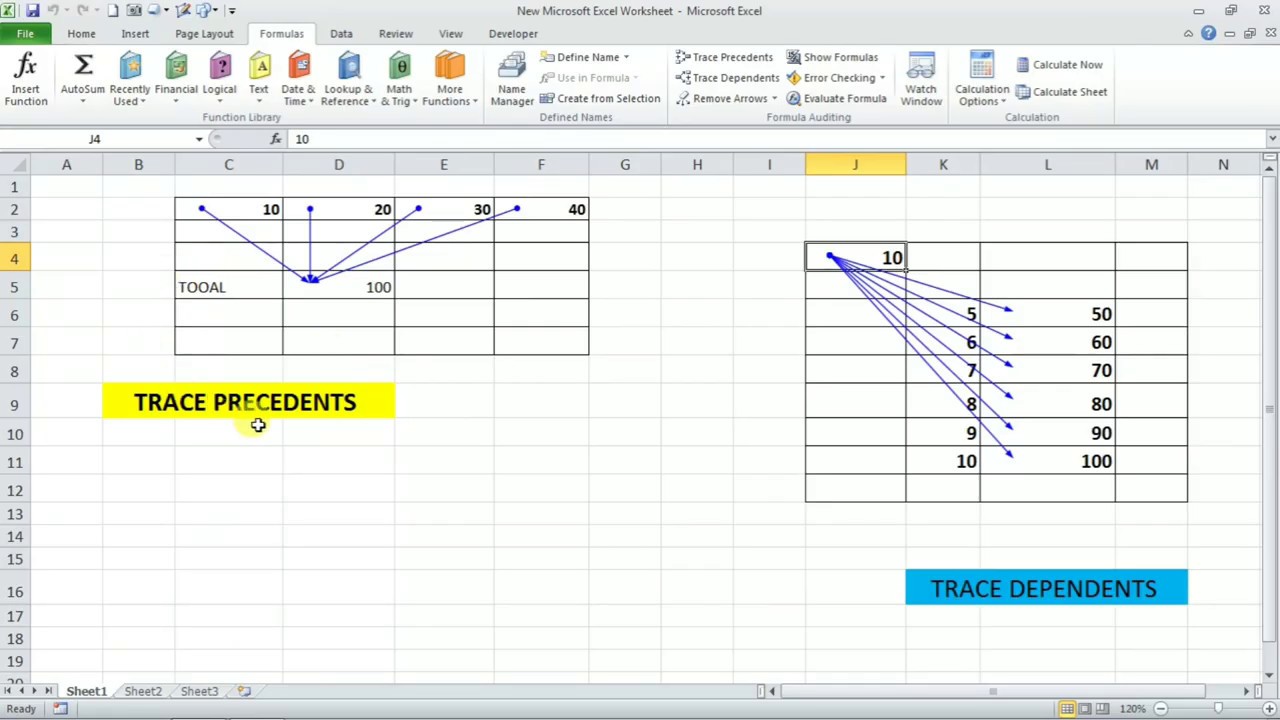Click Calculate Now

(1059, 64)
